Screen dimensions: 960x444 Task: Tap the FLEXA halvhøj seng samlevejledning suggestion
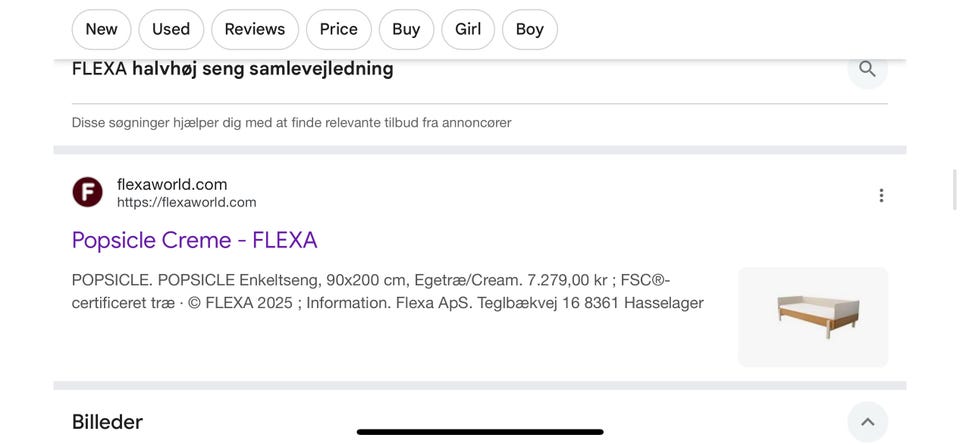pyautogui.click(x=233, y=69)
